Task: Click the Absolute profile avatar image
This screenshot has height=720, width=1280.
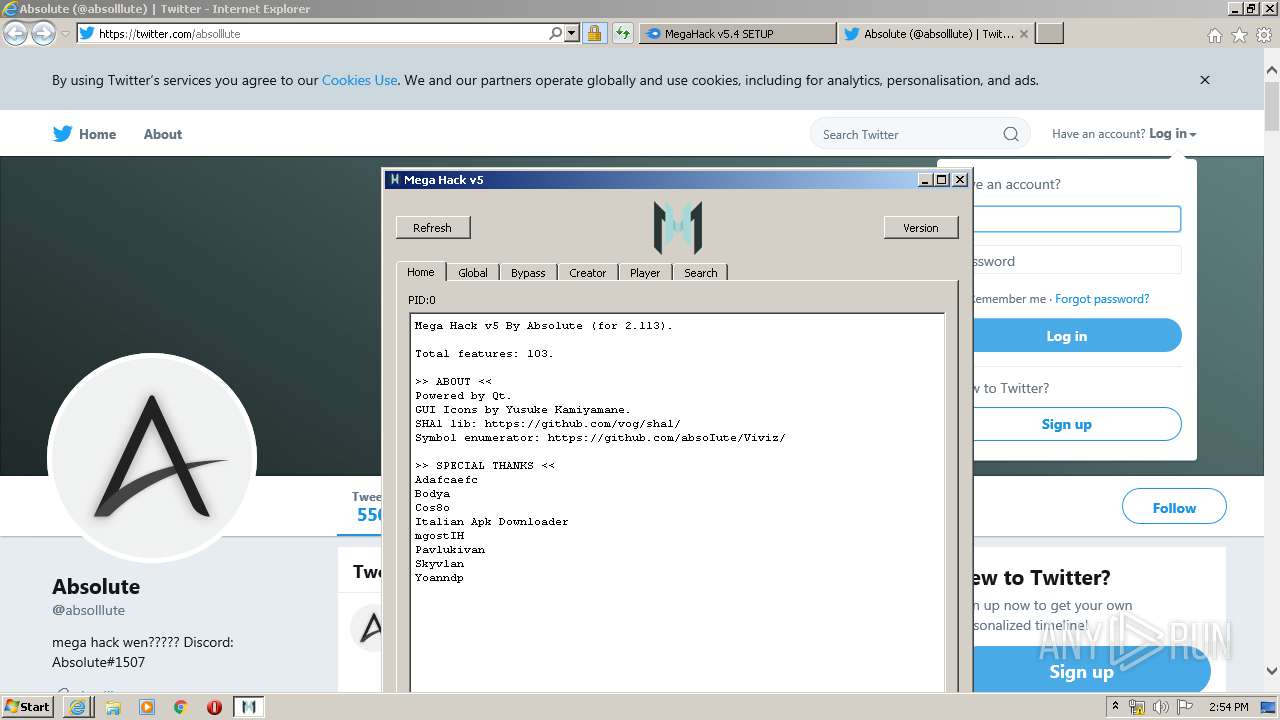Action: click(152, 457)
